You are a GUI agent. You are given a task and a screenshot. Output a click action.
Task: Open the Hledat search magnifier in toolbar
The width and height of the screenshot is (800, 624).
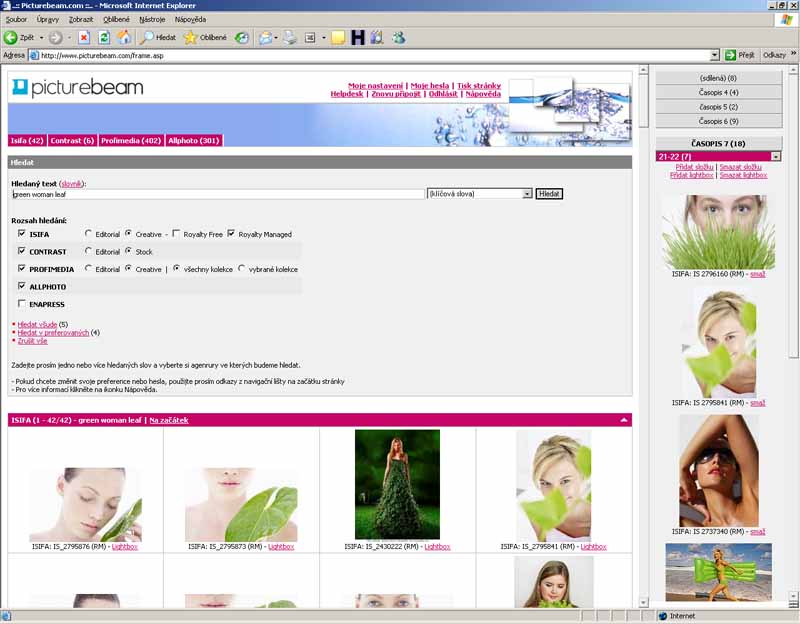click(148, 37)
